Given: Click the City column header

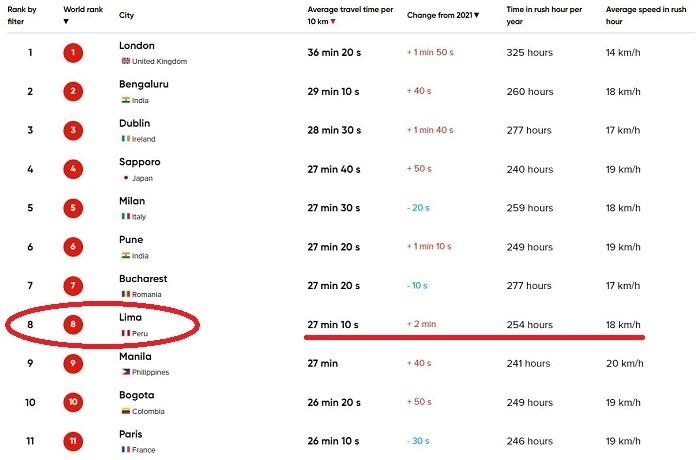Looking at the screenshot, I should pos(127,15).
